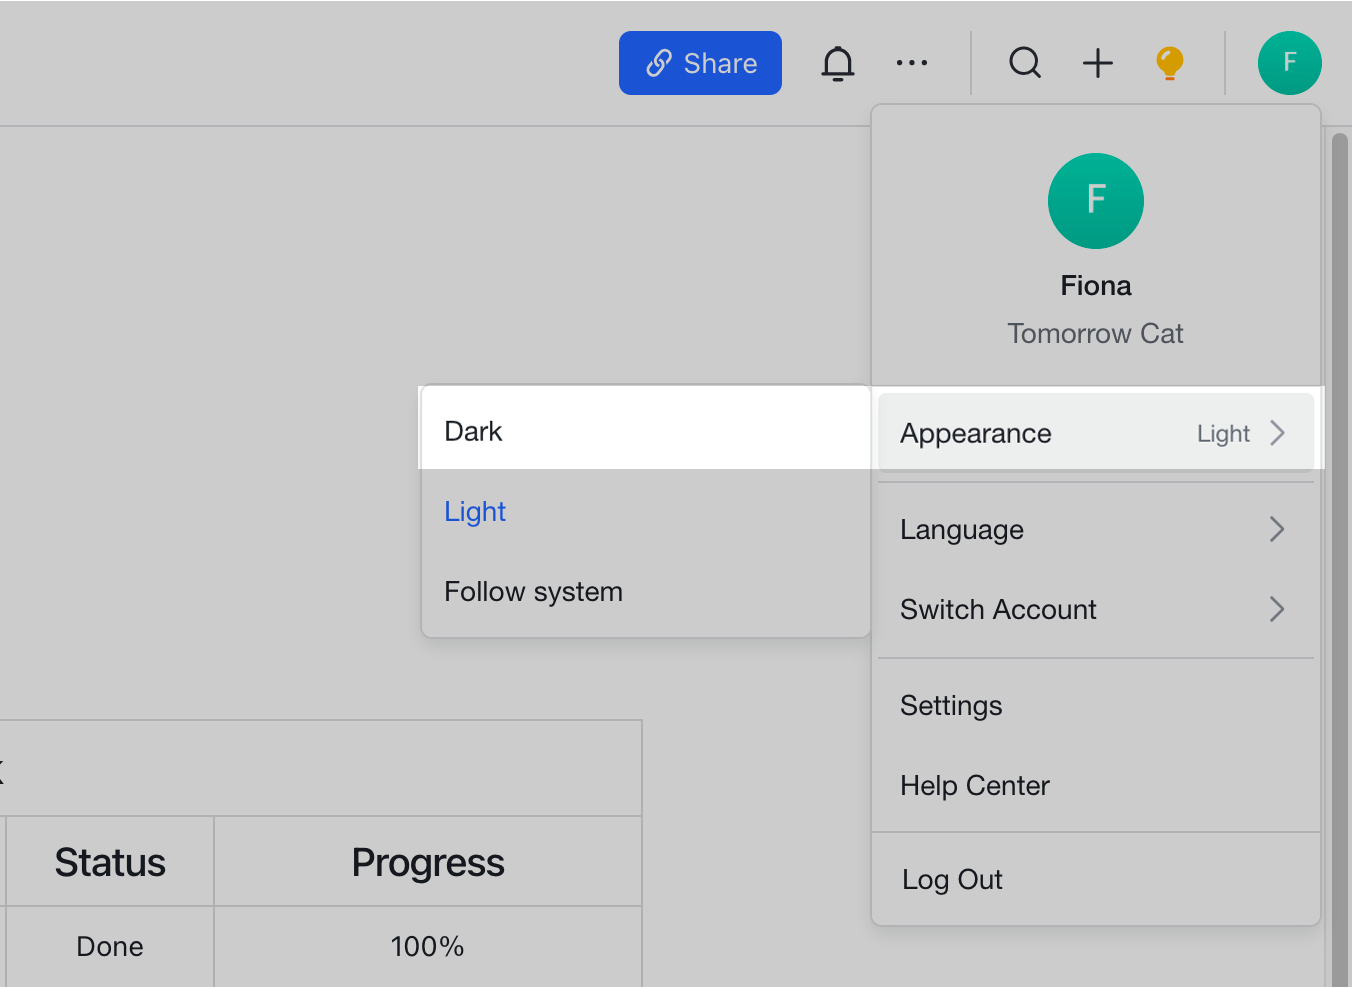Click the Progress column header

pos(427,862)
